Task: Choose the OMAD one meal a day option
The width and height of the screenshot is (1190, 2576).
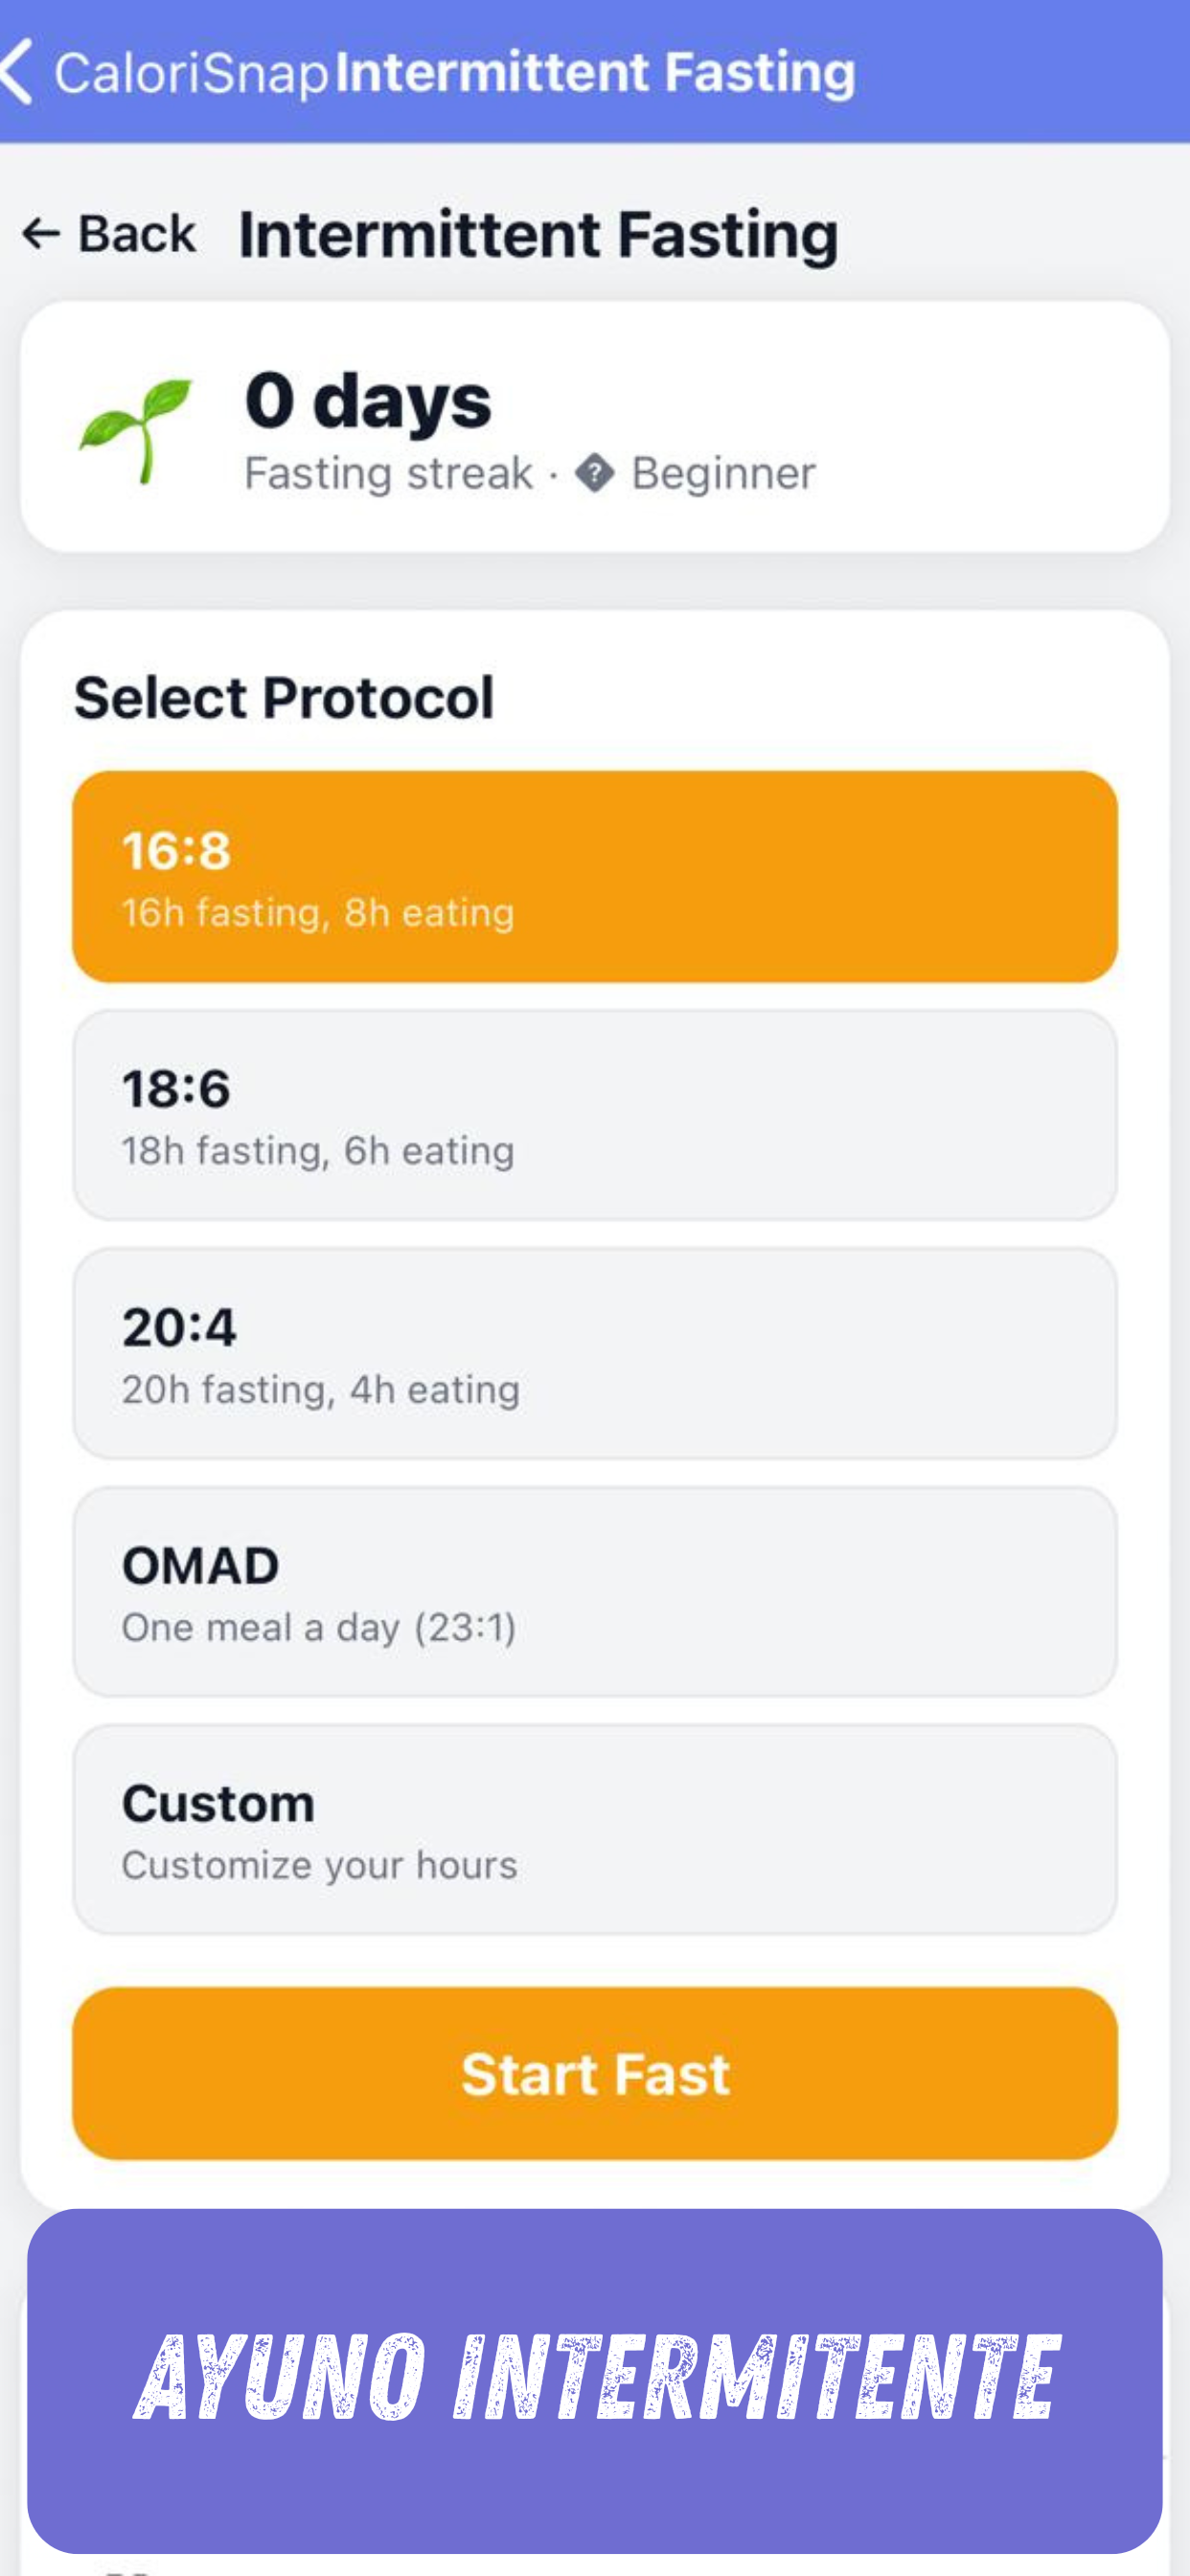Action: tap(594, 1591)
